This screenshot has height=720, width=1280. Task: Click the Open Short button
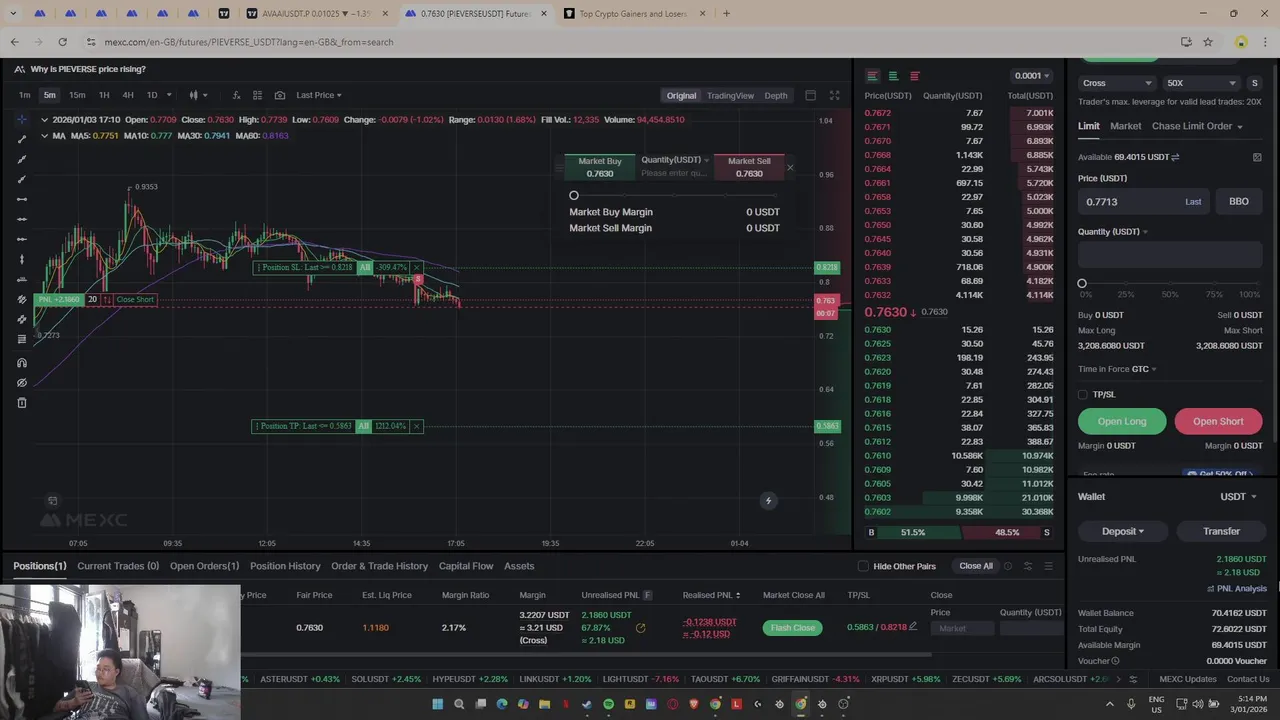1218,421
